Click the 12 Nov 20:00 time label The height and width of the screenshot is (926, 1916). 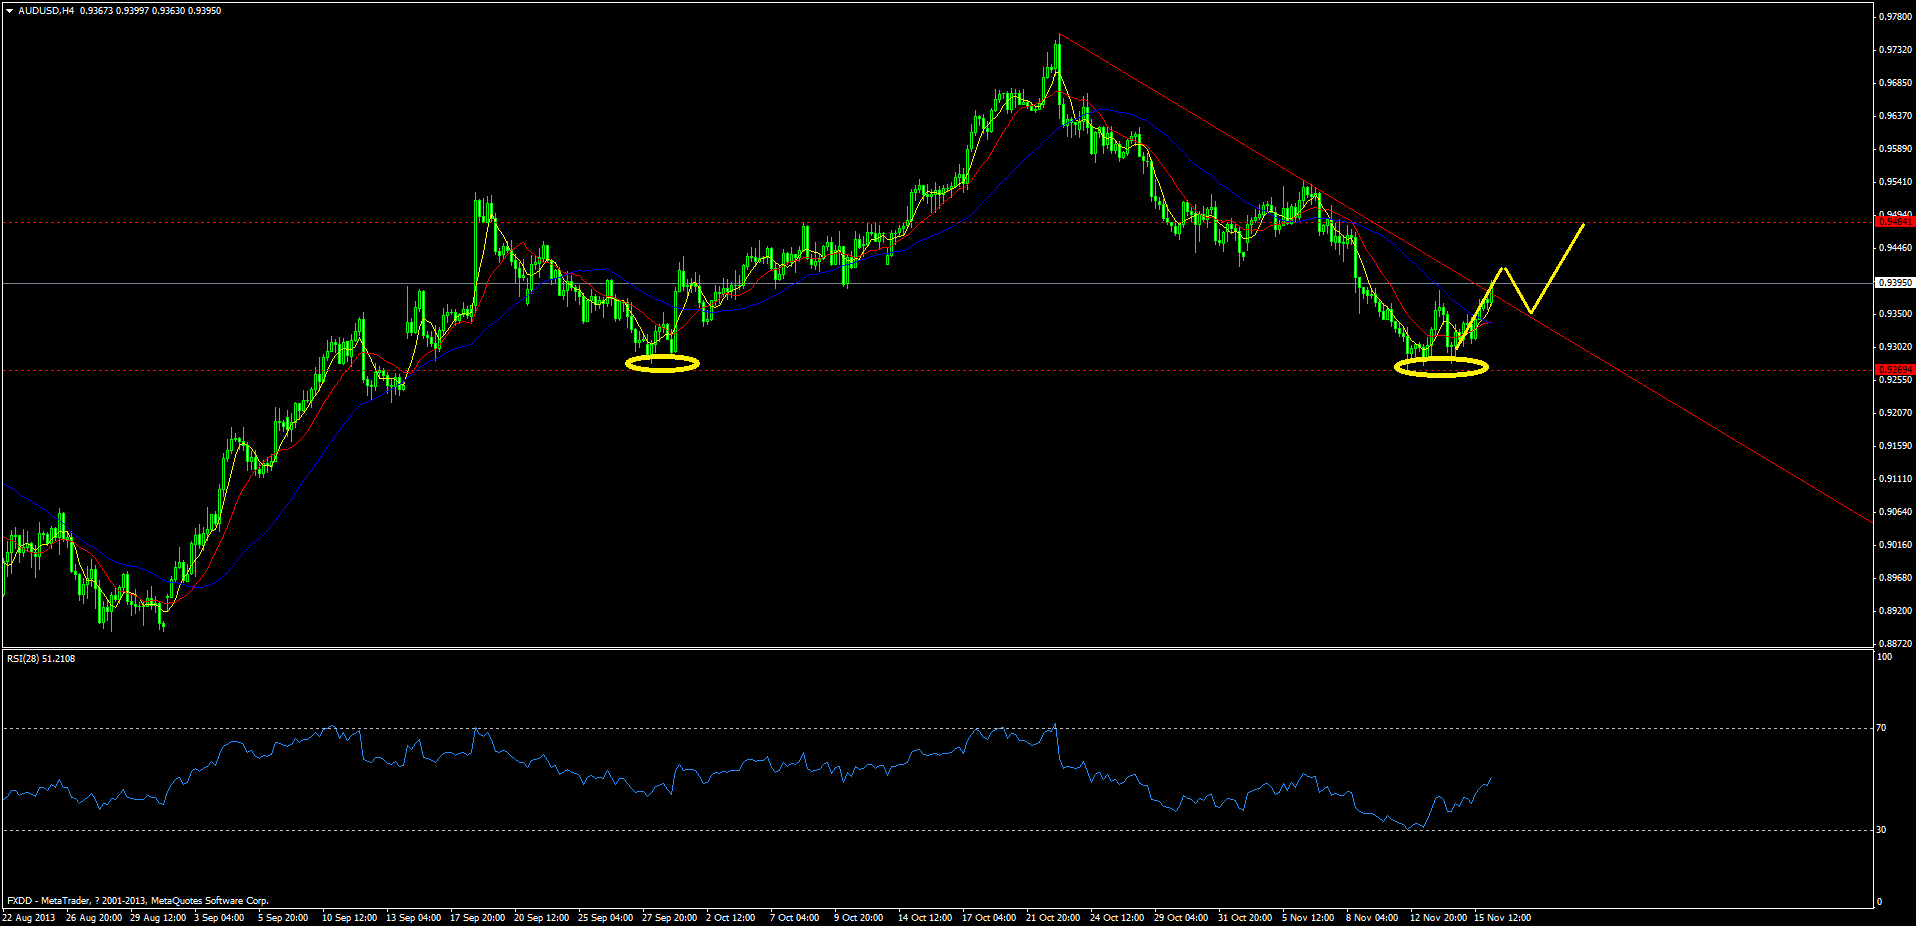click(1439, 918)
